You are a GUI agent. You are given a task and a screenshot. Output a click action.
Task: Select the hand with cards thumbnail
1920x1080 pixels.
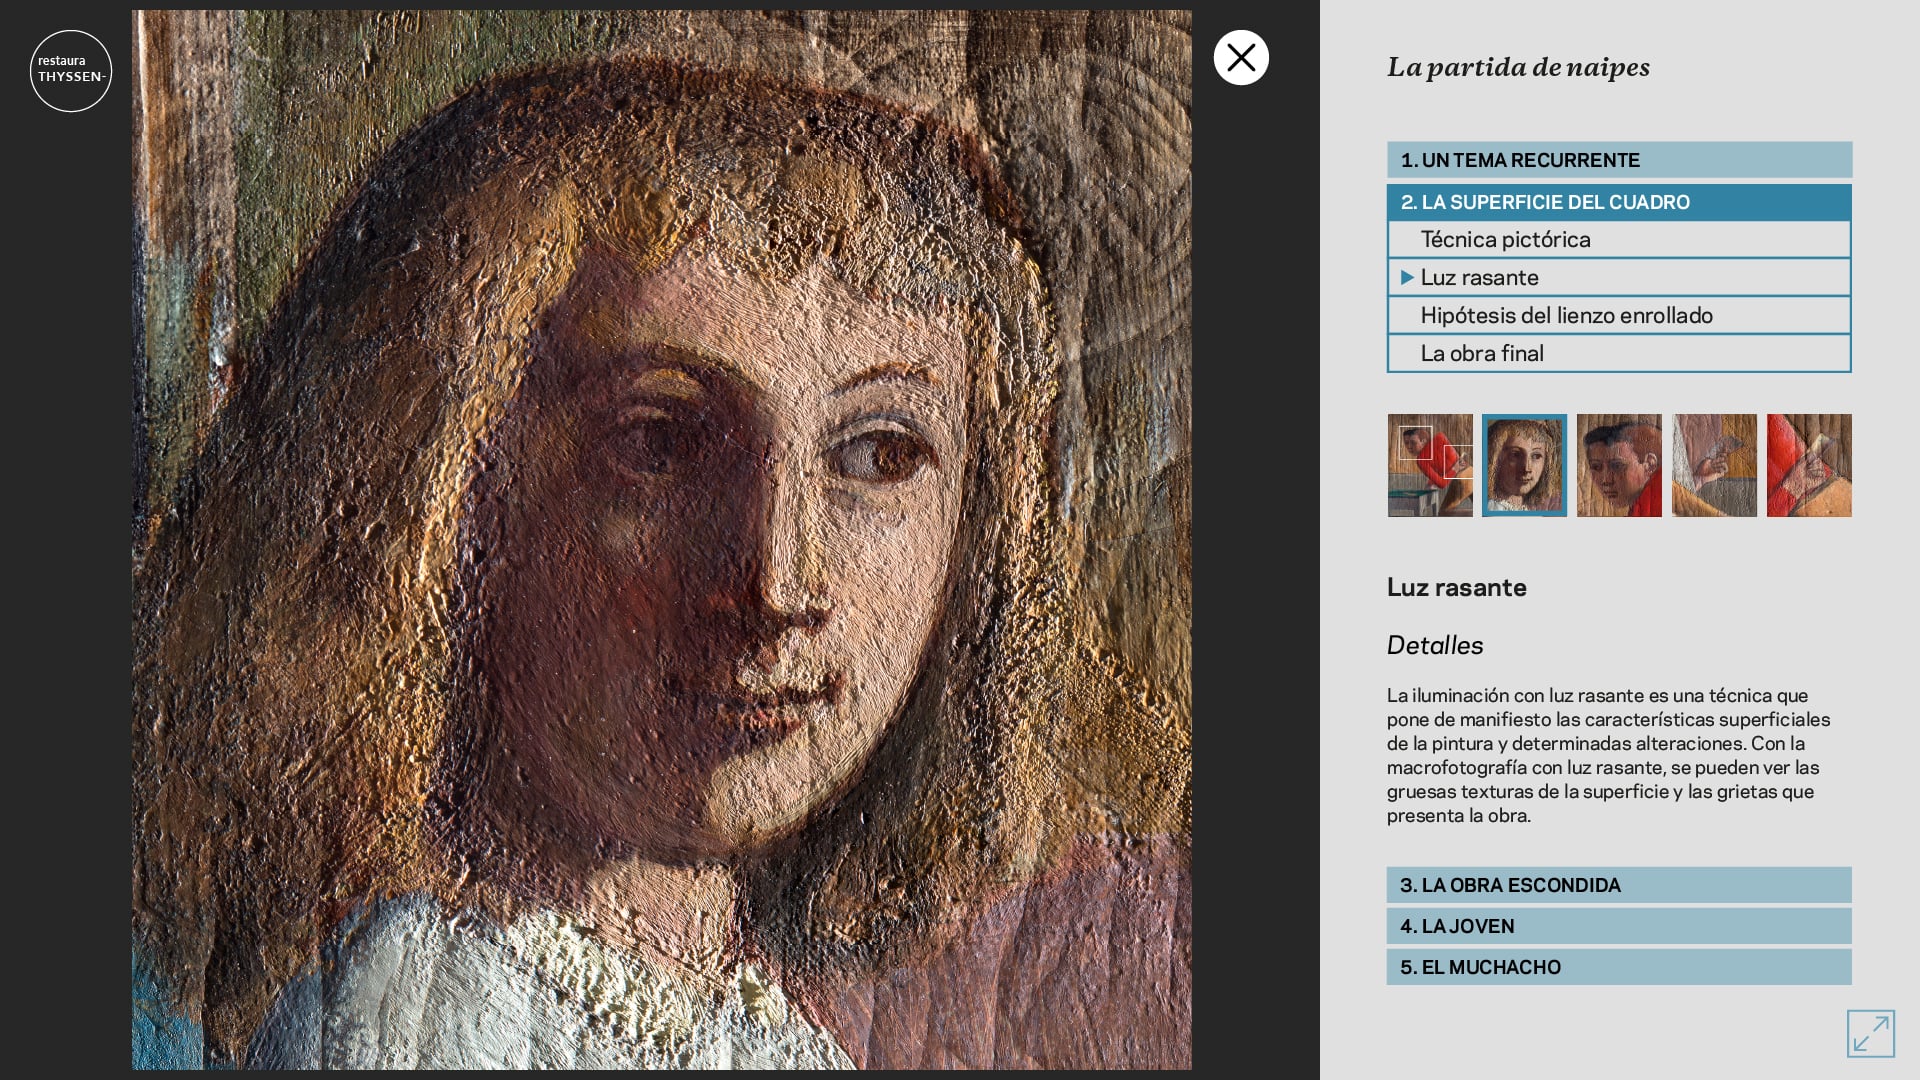click(1714, 465)
